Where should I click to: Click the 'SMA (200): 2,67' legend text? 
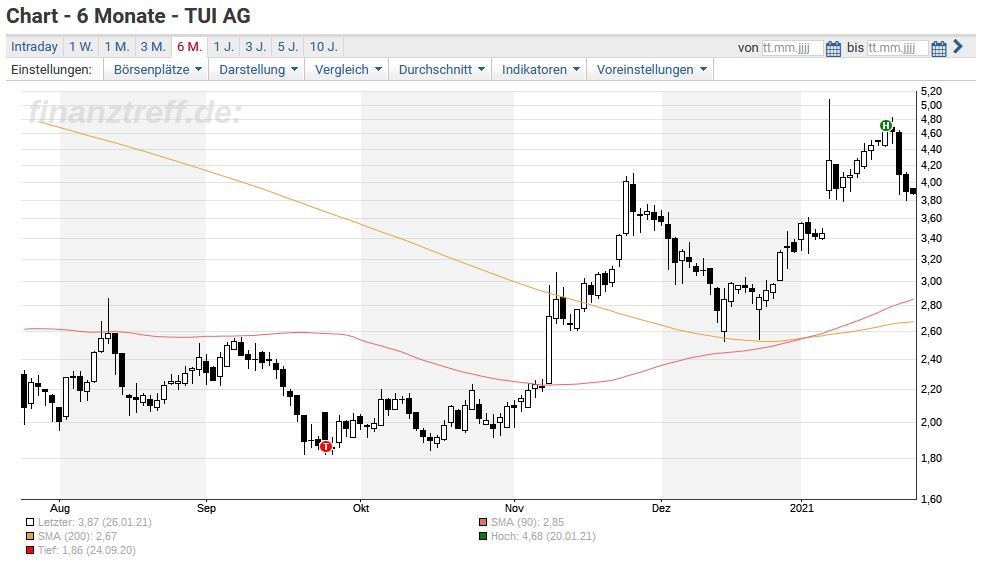[x=77, y=536]
